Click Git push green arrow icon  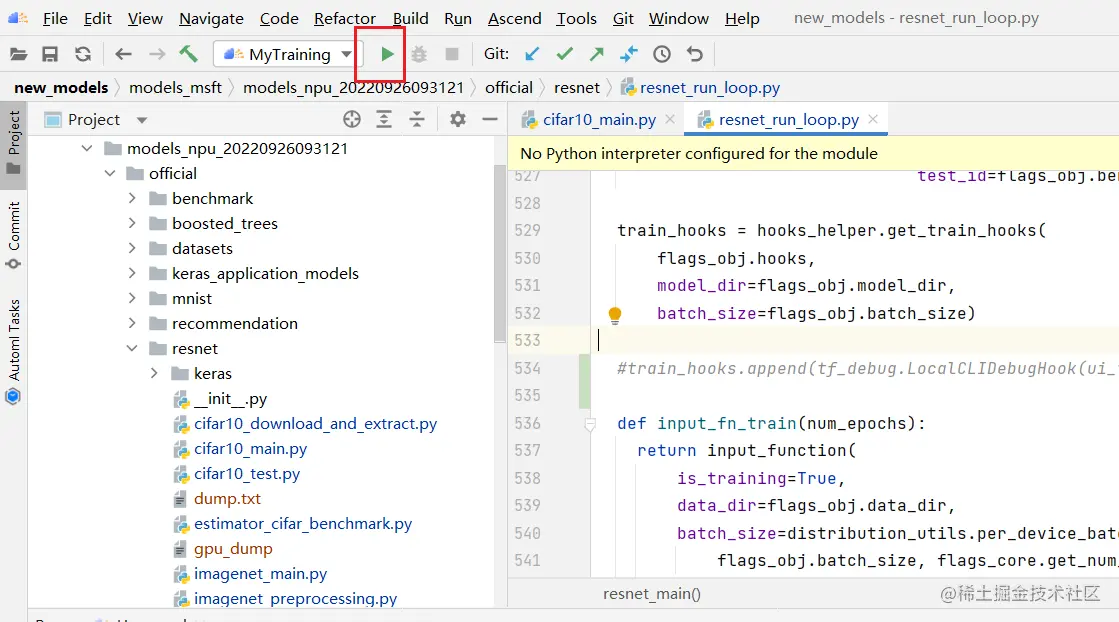(x=597, y=54)
